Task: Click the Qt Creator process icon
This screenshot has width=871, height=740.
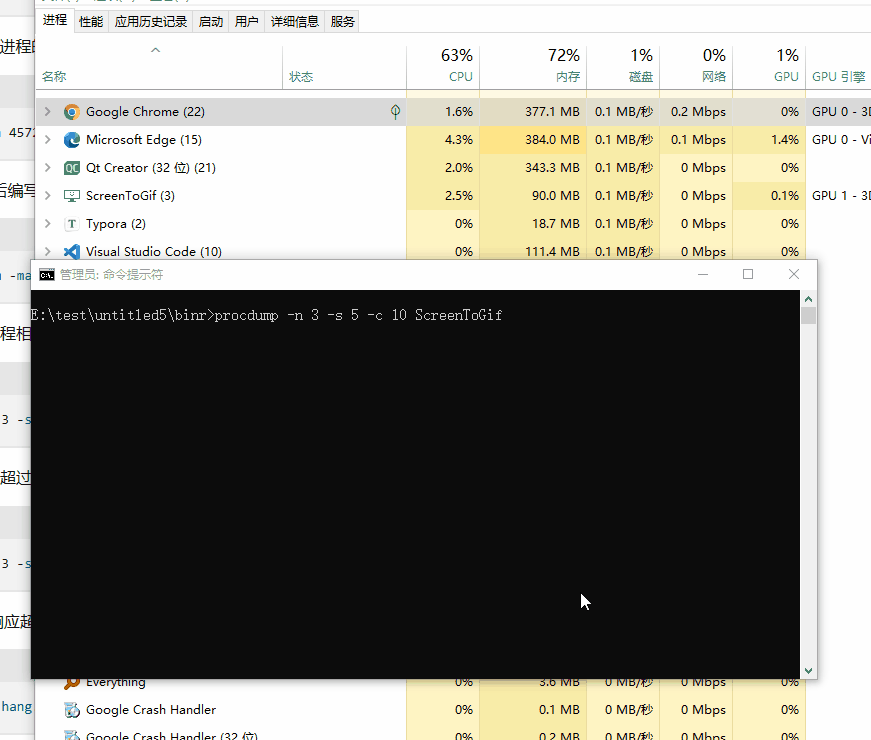Action: (x=72, y=168)
